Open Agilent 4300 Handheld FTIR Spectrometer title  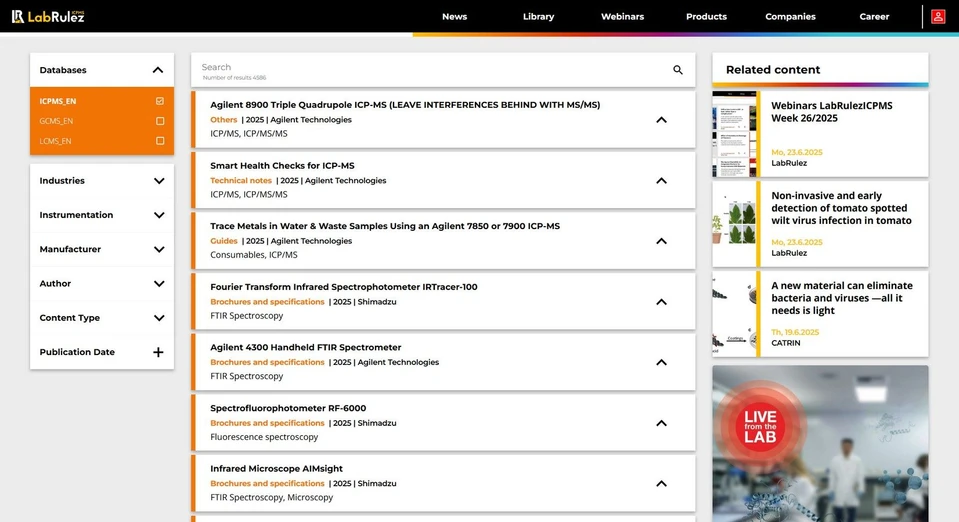pyautogui.click(x=305, y=347)
